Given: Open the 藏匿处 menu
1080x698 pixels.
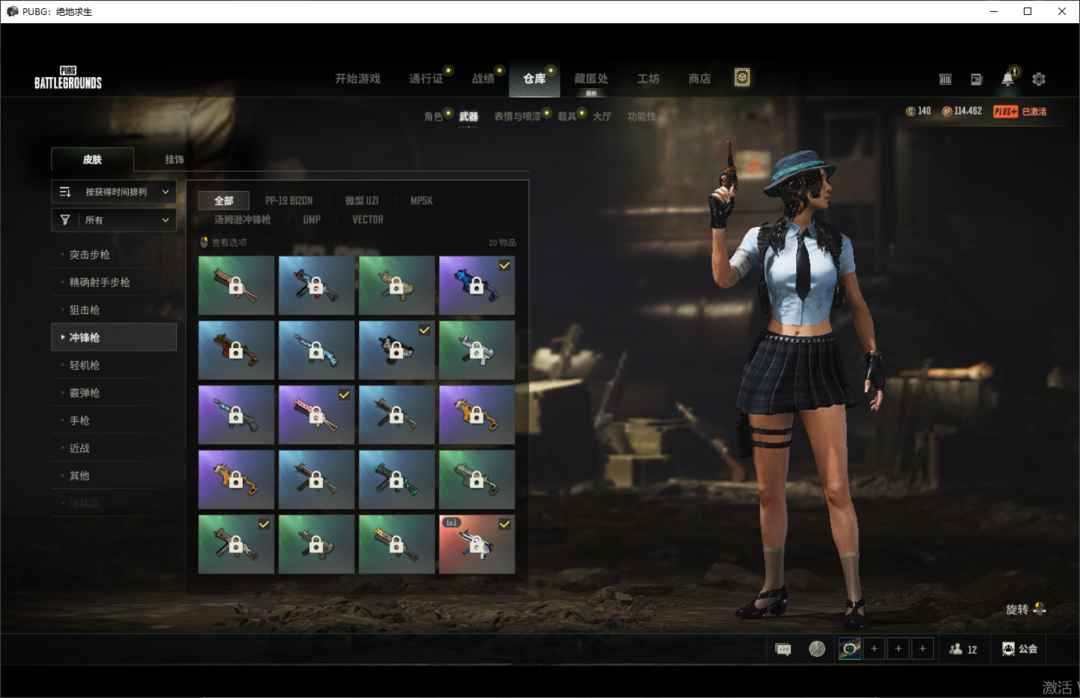Looking at the screenshot, I should coord(591,79).
